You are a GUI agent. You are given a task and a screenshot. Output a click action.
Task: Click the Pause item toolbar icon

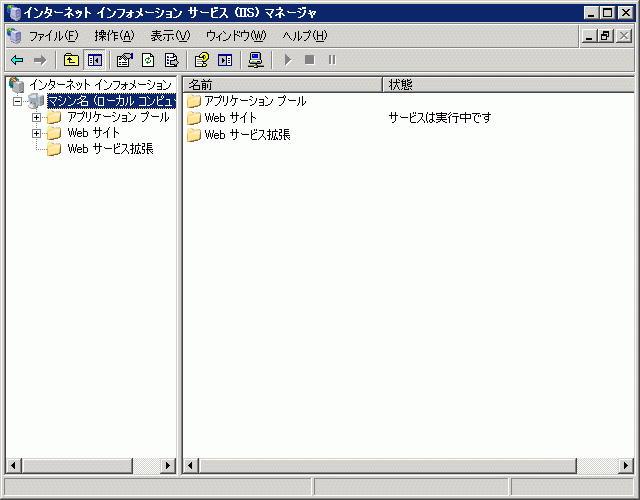[332, 60]
